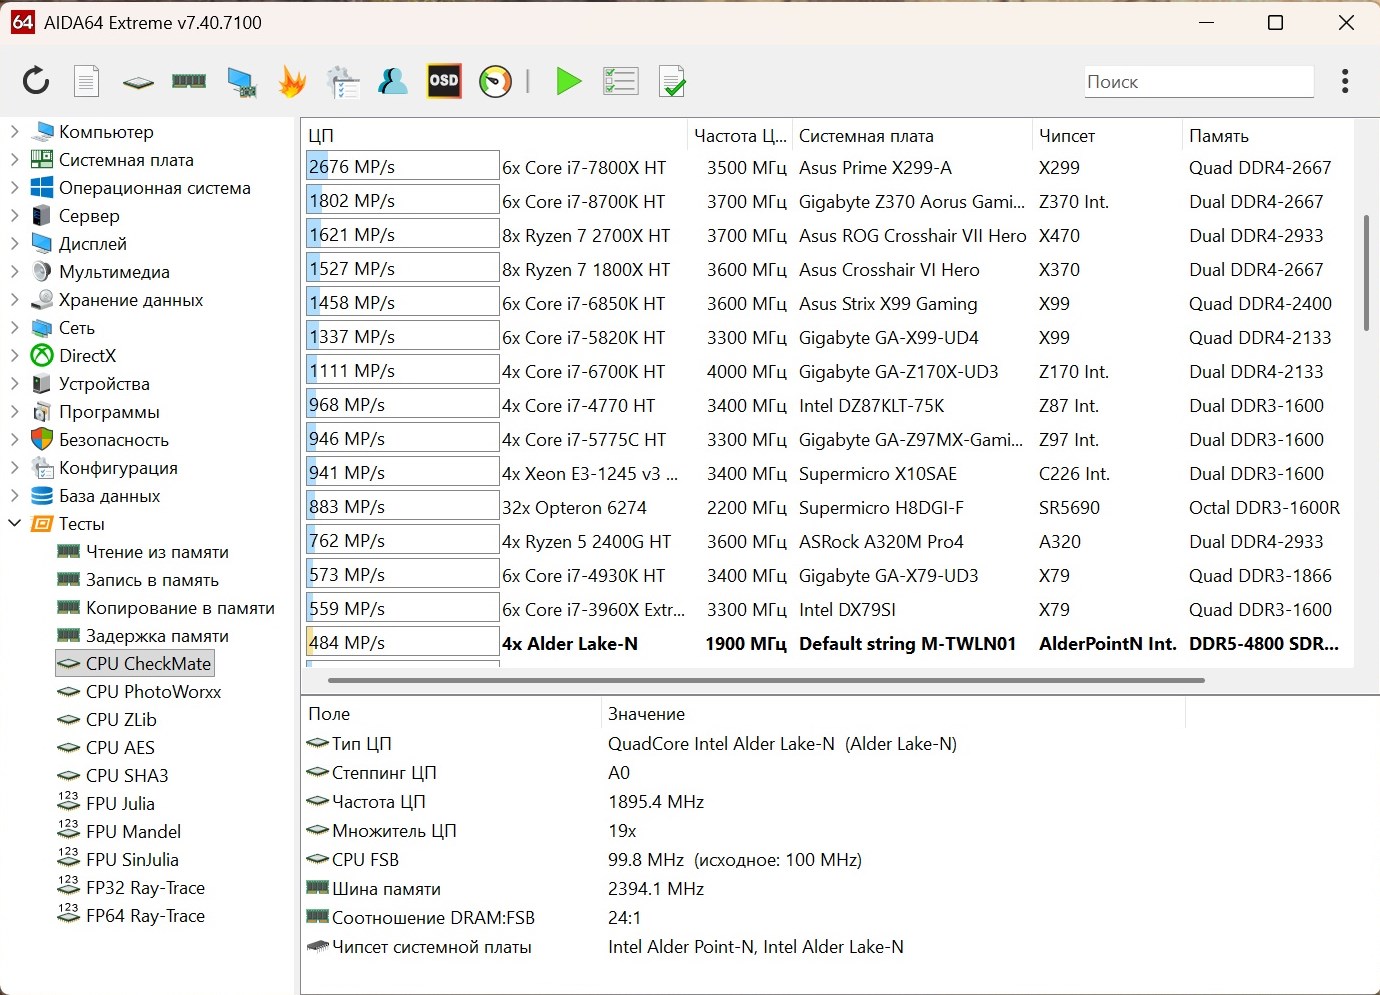Click the user account icon in toolbar
The width and height of the screenshot is (1380, 995).
click(x=392, y=81)
